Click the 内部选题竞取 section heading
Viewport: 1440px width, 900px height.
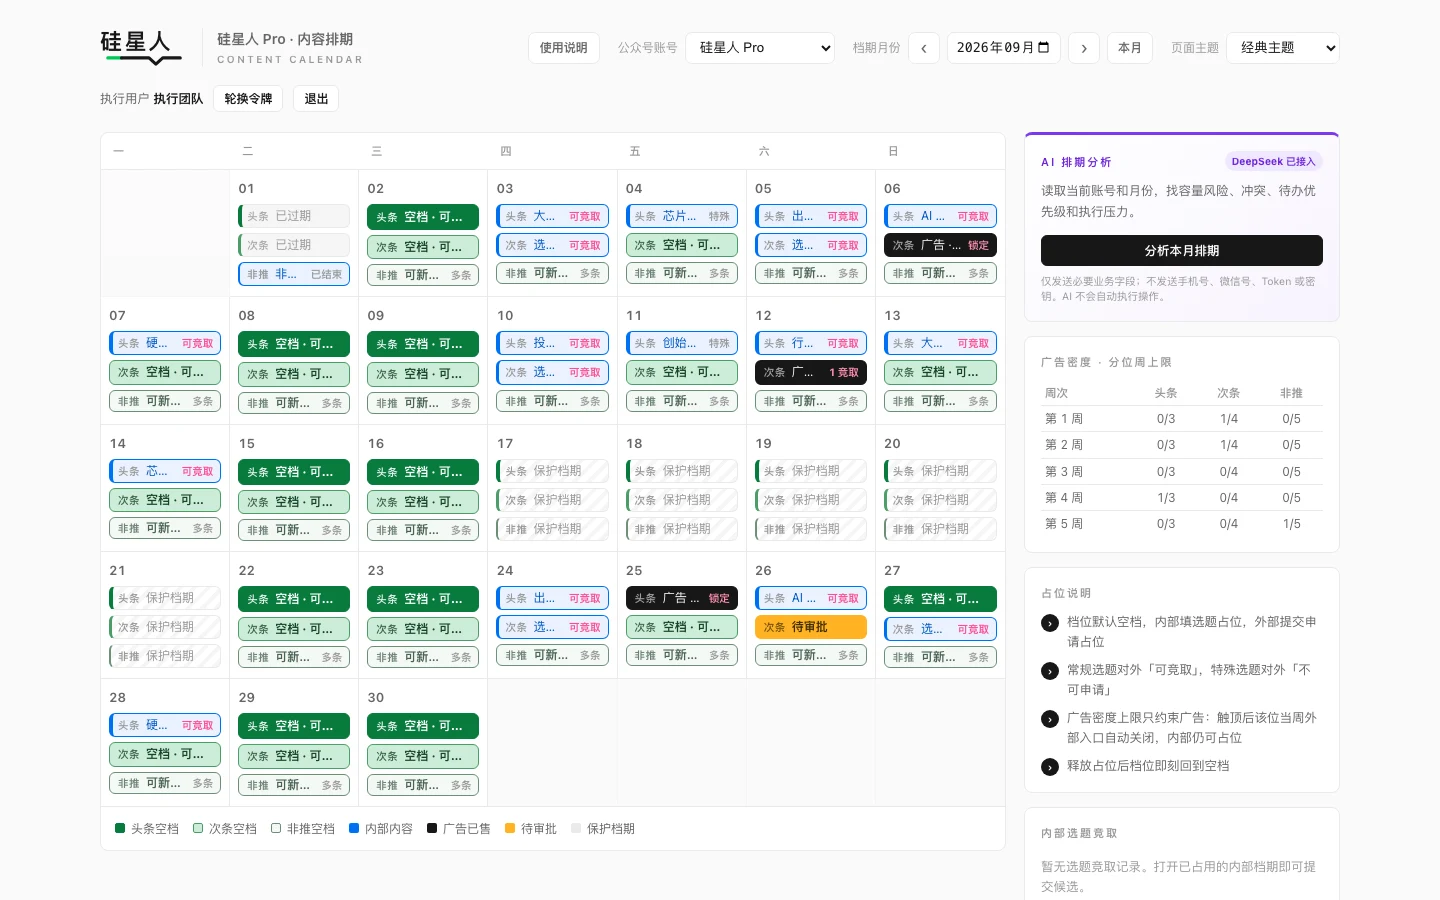(x=1079, y=833)
